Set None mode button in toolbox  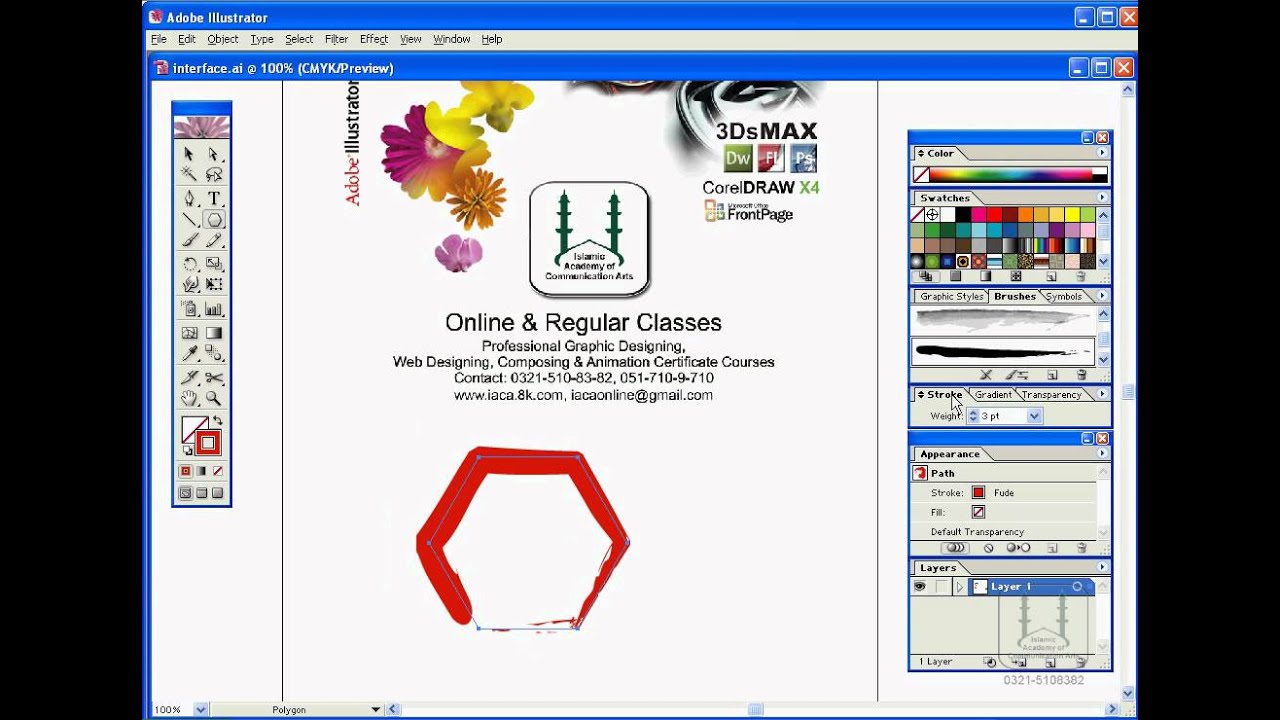(x=217, y=471)
